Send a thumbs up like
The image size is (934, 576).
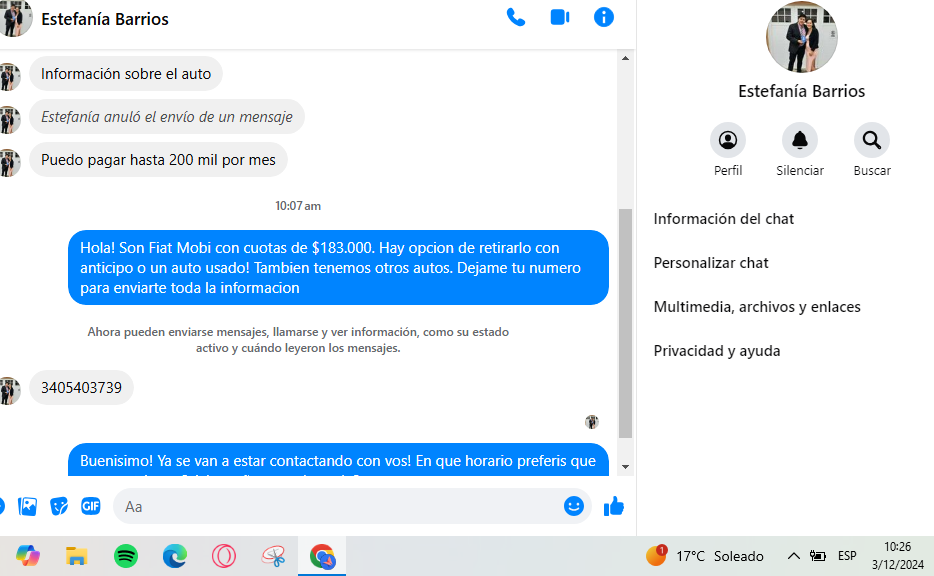point(614,506)
